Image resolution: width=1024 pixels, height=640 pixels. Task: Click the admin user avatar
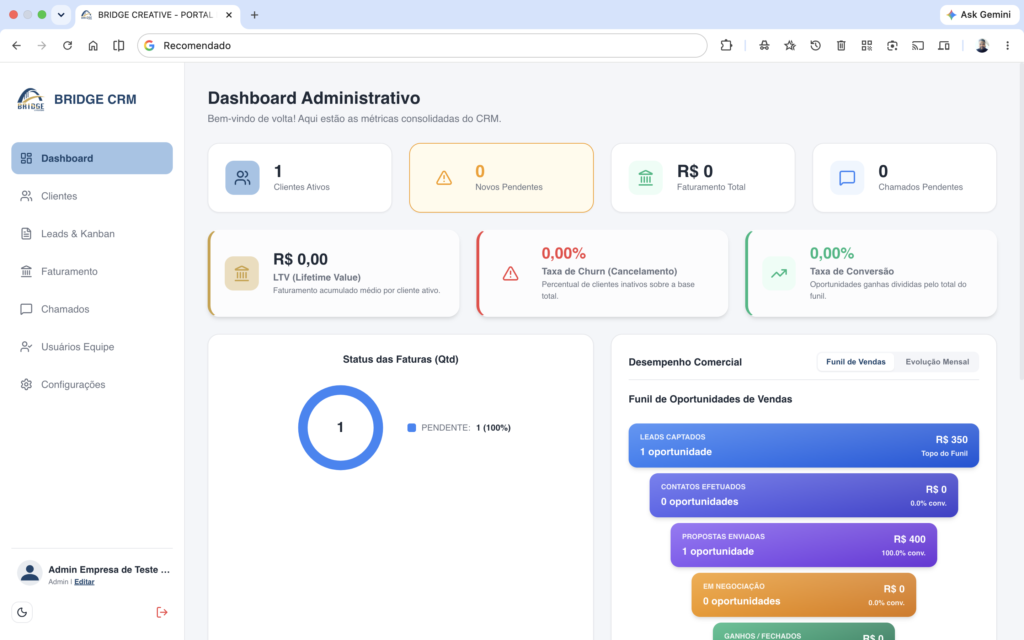pos(29,573)
